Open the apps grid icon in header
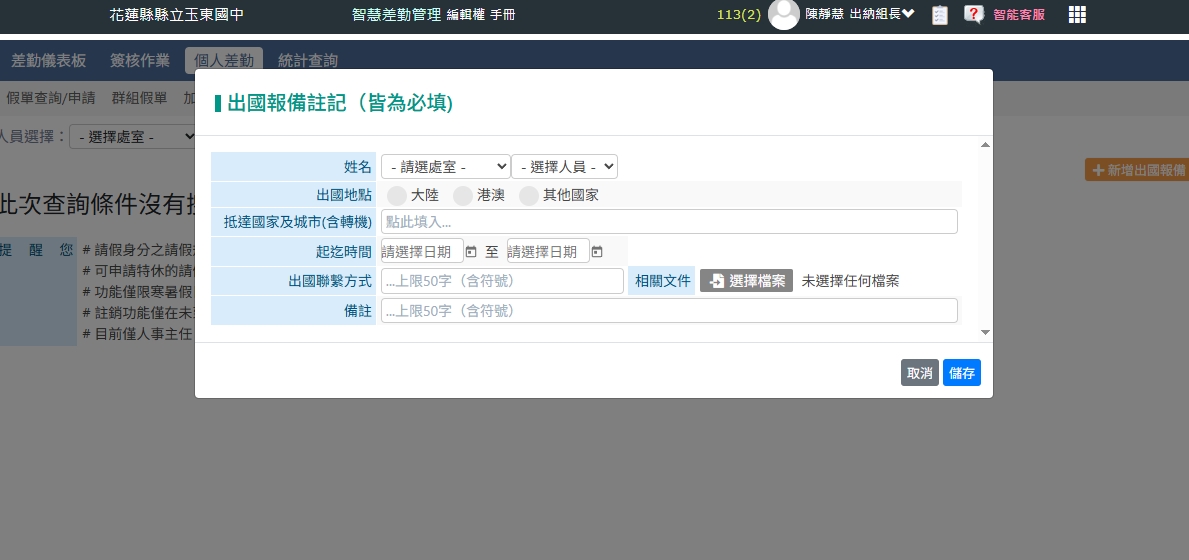Image resolution: width=1189 pixels, height=560 pixels. click(x=1077, y=14)
